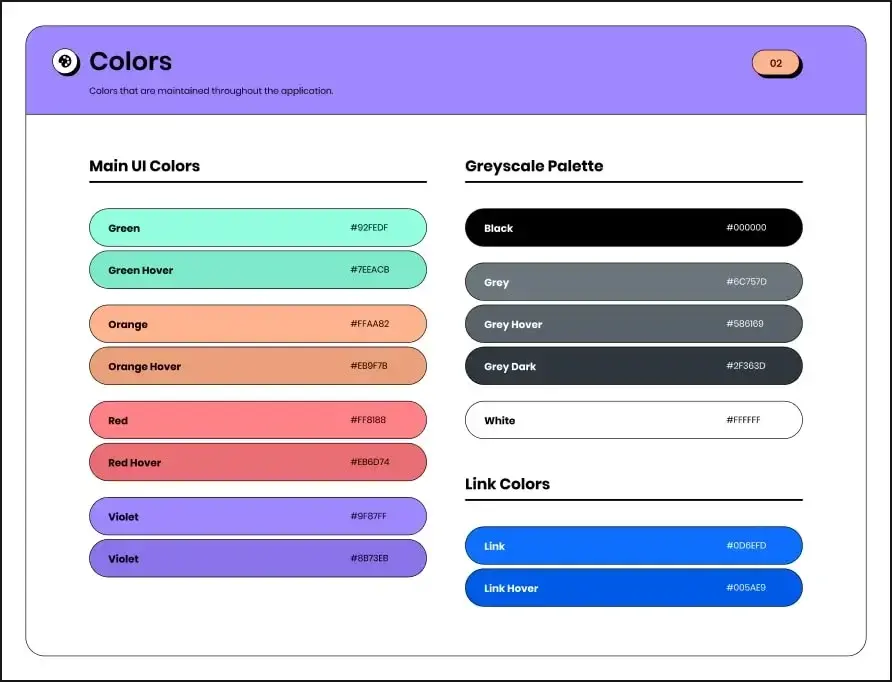Click the Grey #6C757D swatch
This screenshot has width=892, height=682.
(x=633, y=282)
